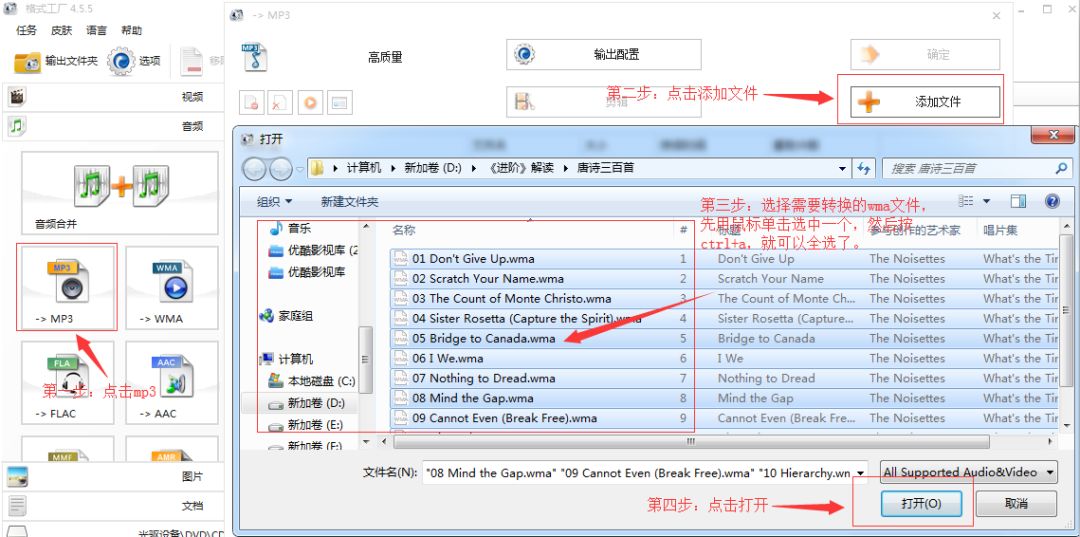The height and width of the screenshot is (537, 1080).
Task: Click the file list horizontal scrollbar
Action: click(691, 441)
